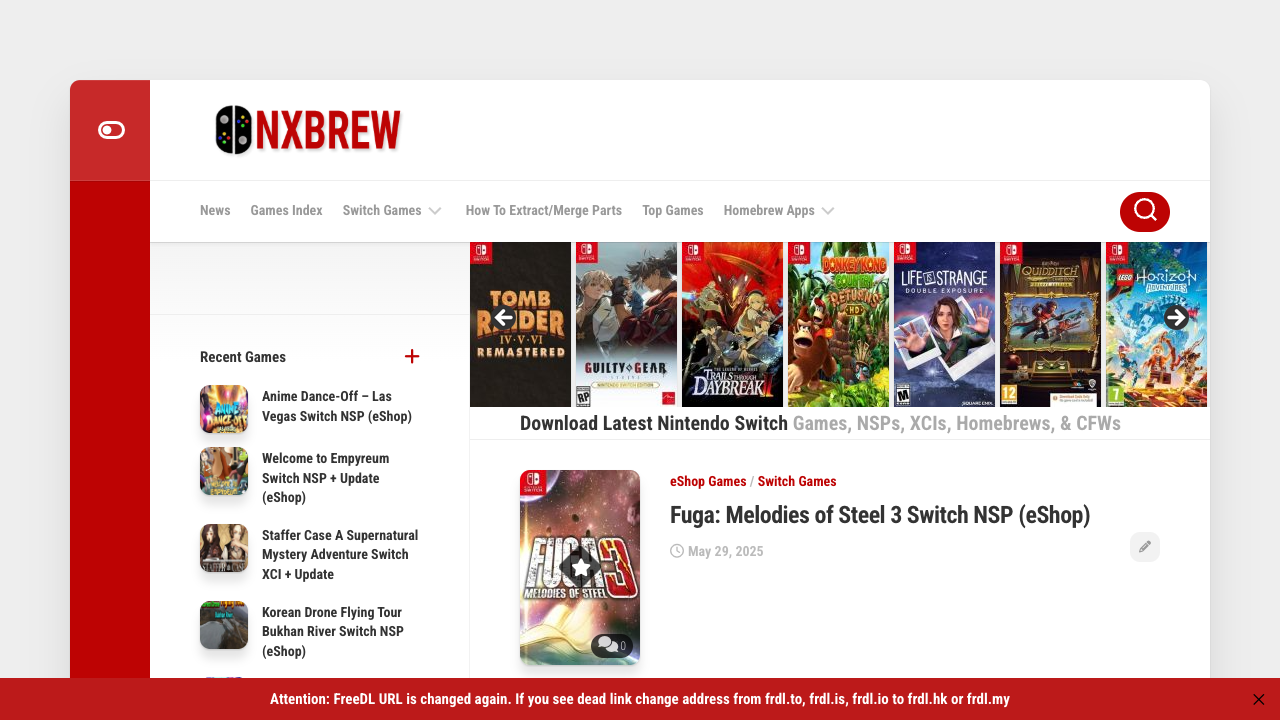Open the Fuga: Melodies of Steel 3 article
Image resolution: width=1280 pixels, height=720 pixels.
[880, 515]
